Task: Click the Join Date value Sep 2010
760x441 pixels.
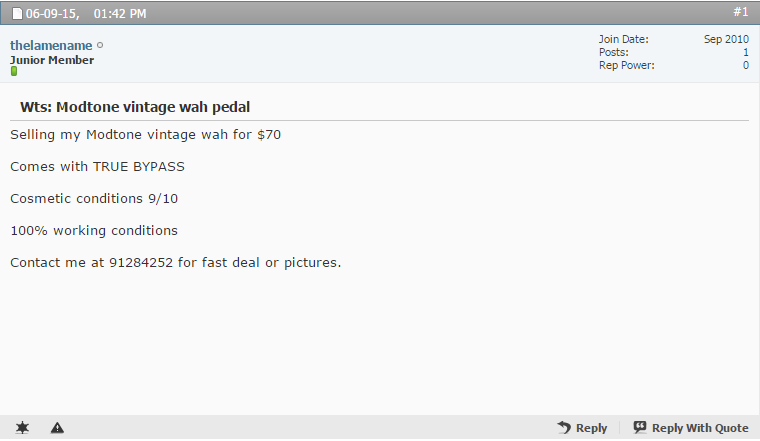Action: click(726, 39)
